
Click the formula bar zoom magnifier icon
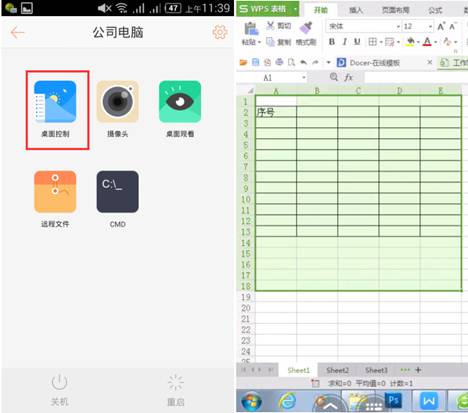point(333,77)
